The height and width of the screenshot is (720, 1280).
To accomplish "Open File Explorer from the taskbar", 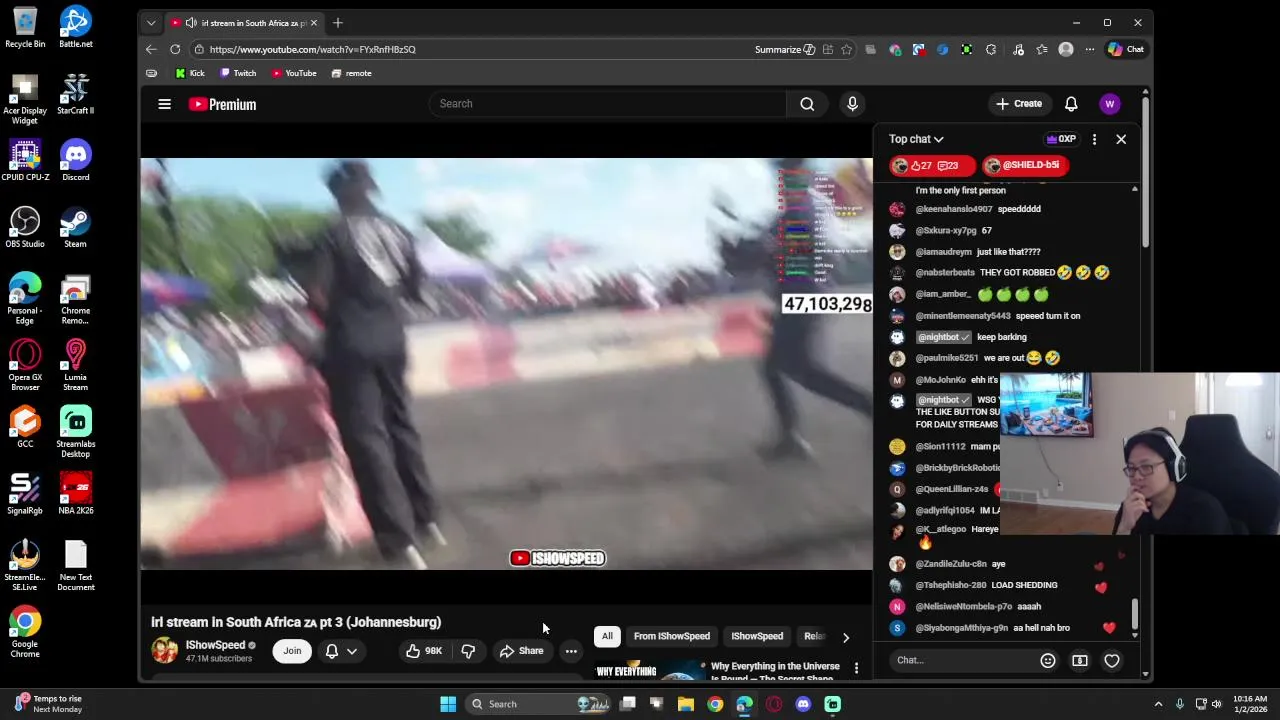I will click(686, 704).
